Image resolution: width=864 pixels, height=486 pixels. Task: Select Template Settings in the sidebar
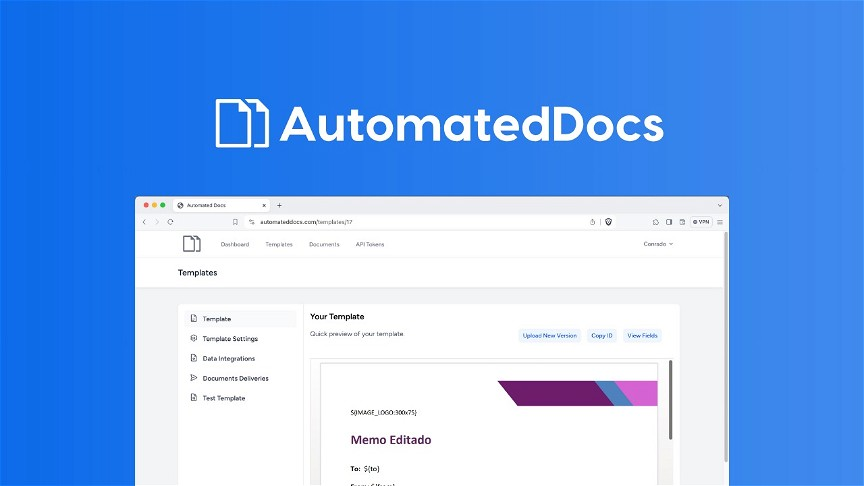click(x=230, y=339)
